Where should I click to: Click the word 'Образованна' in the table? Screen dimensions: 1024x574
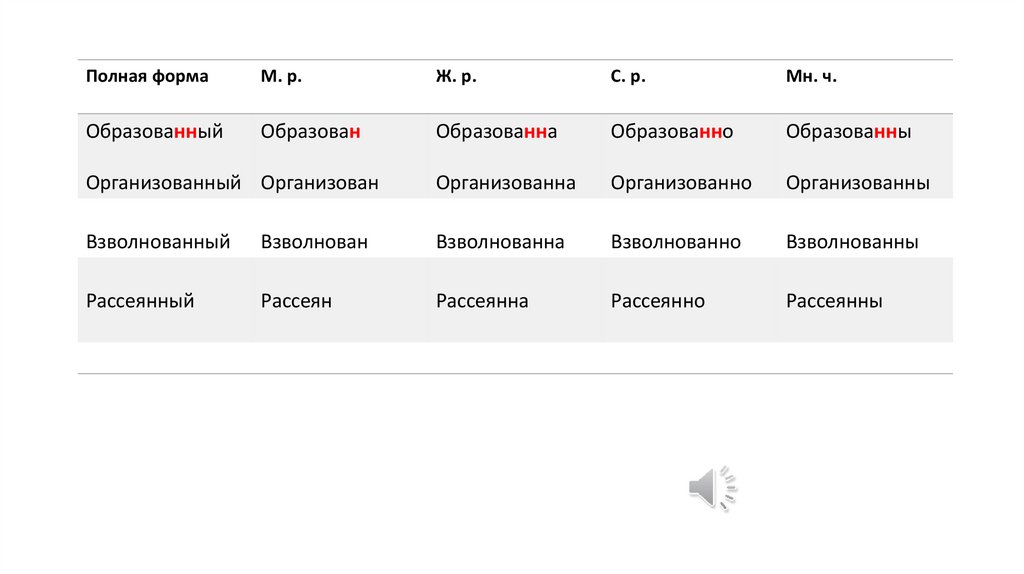496,132
